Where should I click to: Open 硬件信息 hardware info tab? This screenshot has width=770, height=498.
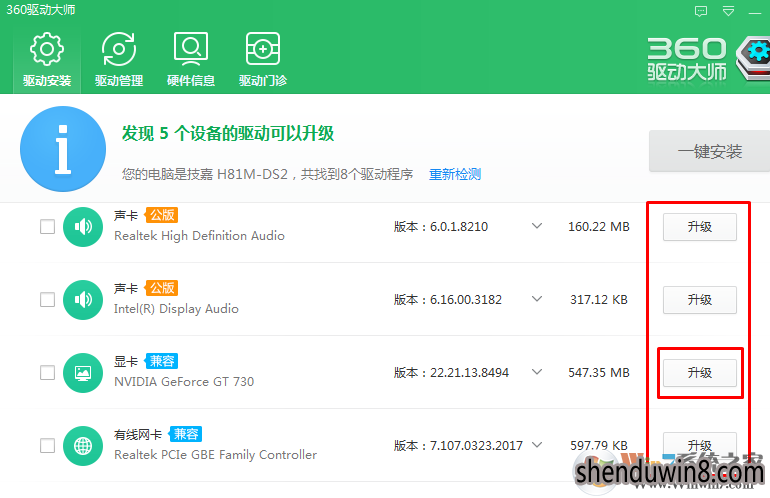(191, 60)
